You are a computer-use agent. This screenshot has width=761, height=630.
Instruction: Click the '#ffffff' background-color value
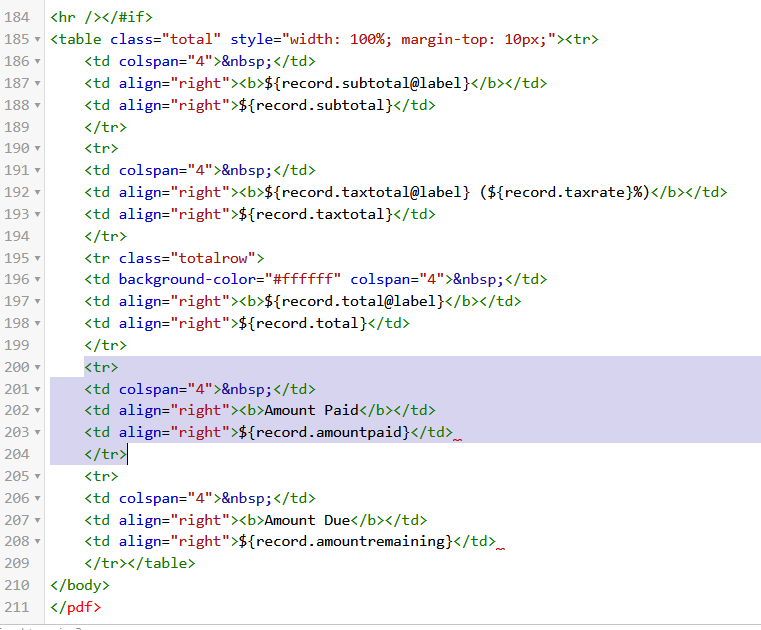pos(303,280)
